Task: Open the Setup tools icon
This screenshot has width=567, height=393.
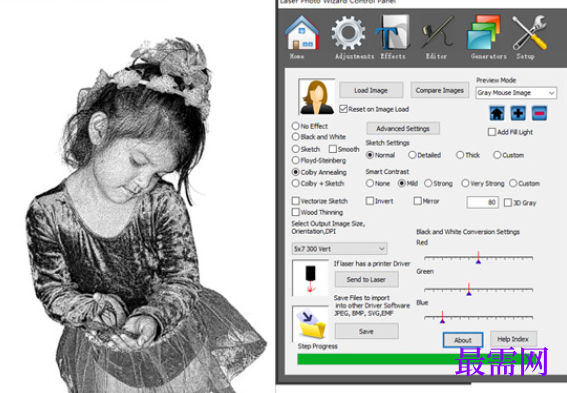Action: [x=529, y=33]
